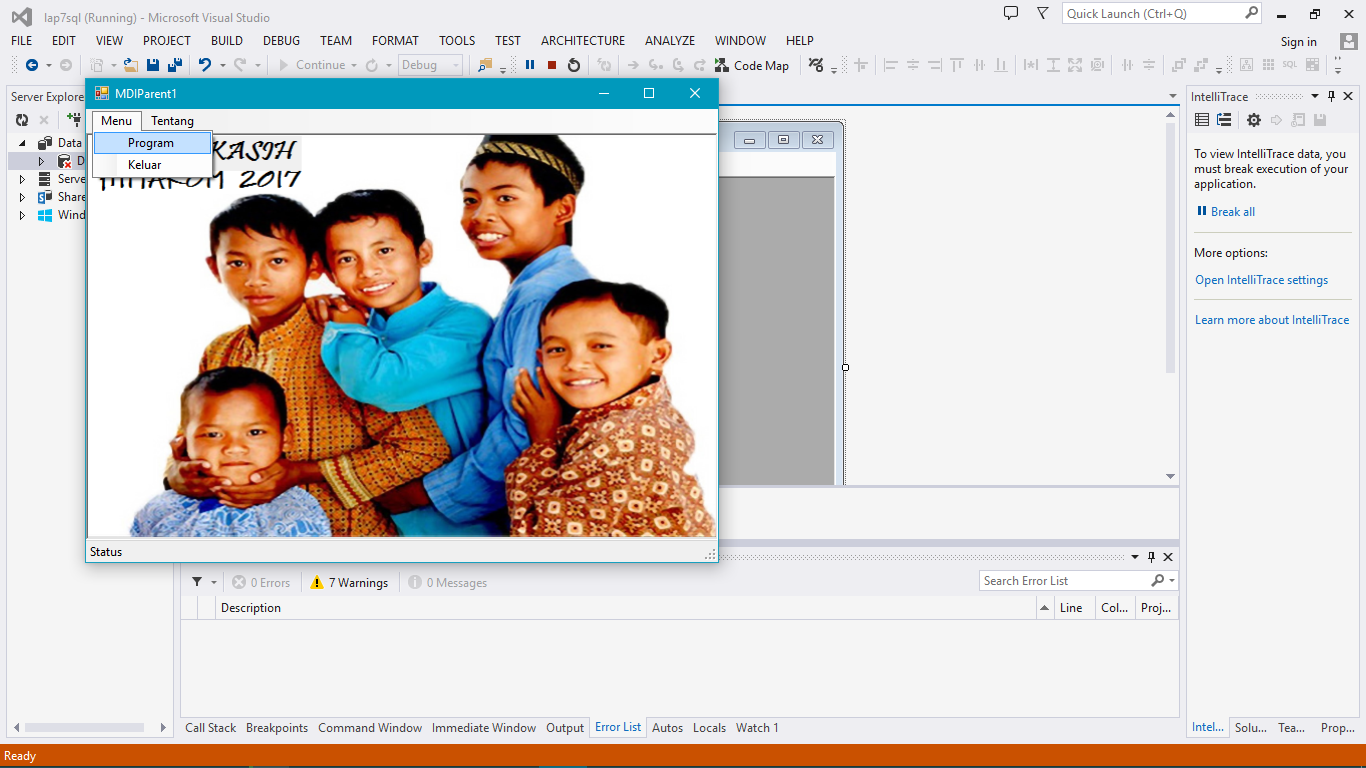
Task: Switch to the Output tab
Action: [x=565, y=728]
